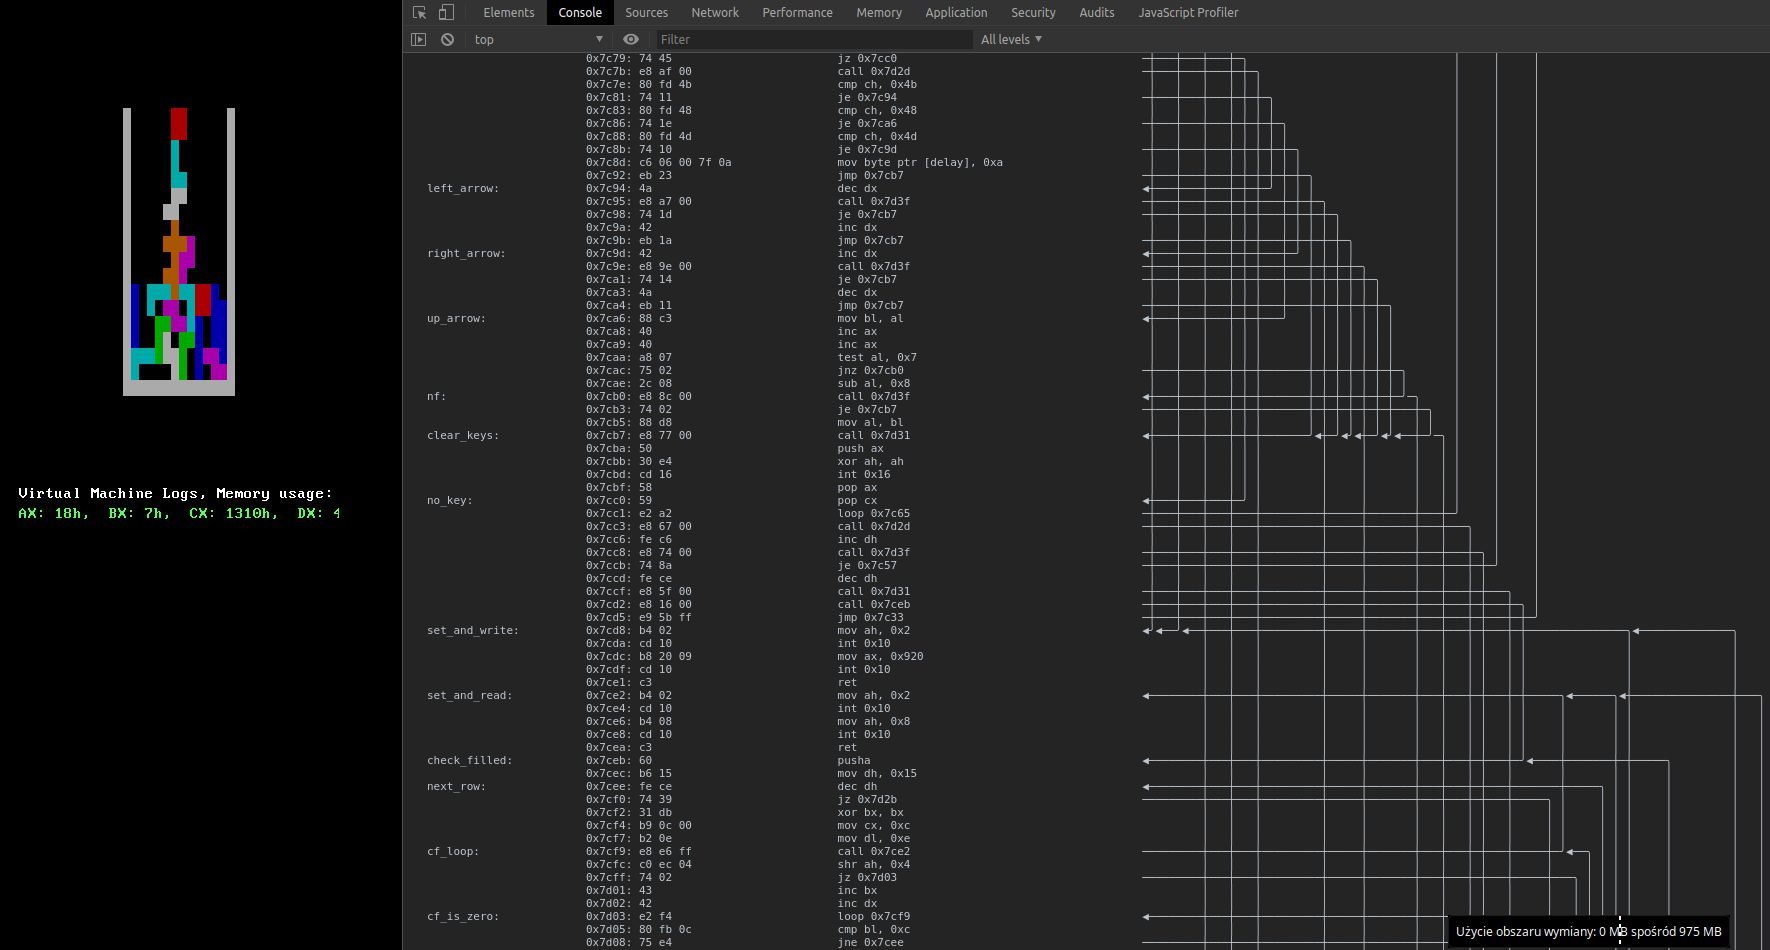
Task: Select the Console tab
Action: [580, 13]
